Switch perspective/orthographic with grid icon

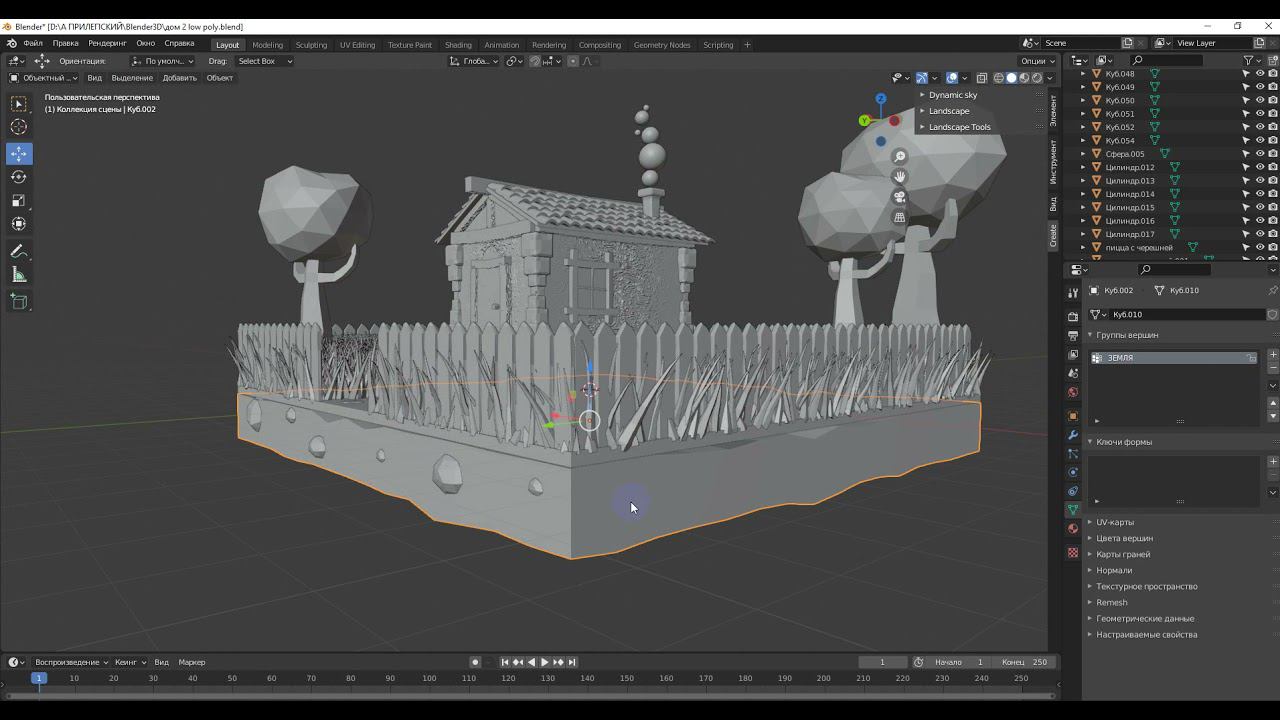[x=900, y=217]
